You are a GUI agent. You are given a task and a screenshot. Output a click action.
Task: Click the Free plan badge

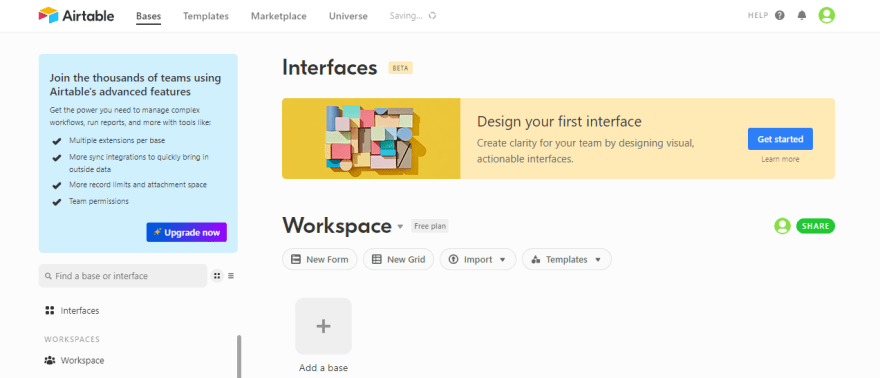[x=429, y=226]
